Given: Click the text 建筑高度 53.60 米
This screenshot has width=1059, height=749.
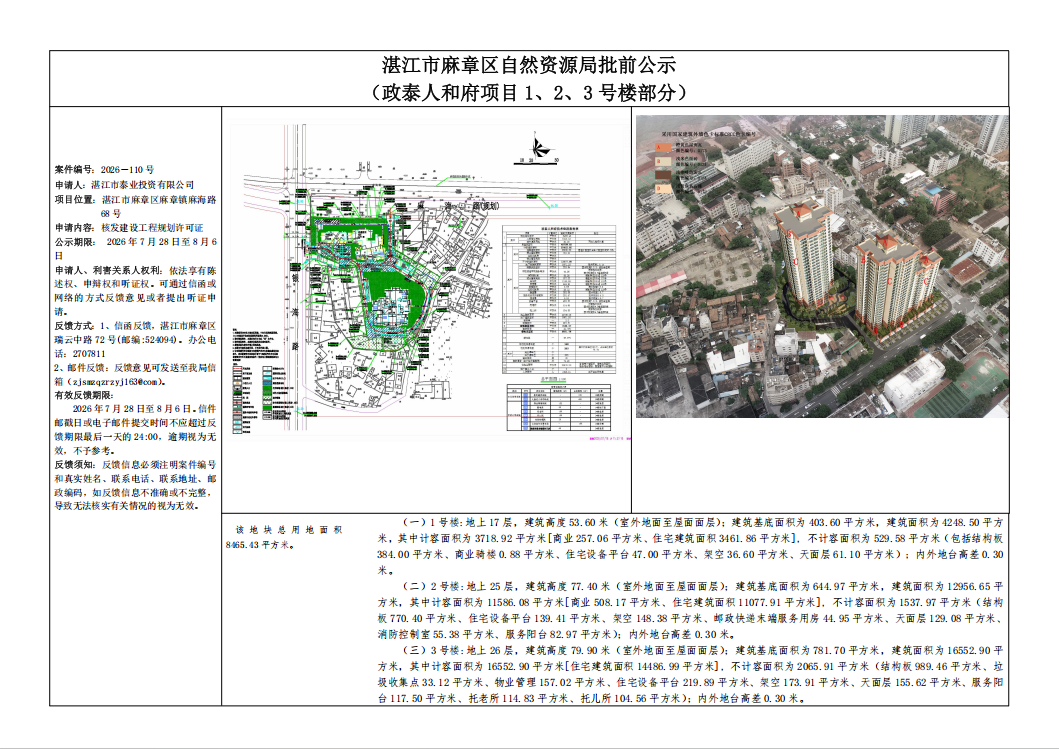Looking at the screenshot, I should pyautogui.click(x=567, y=523).
